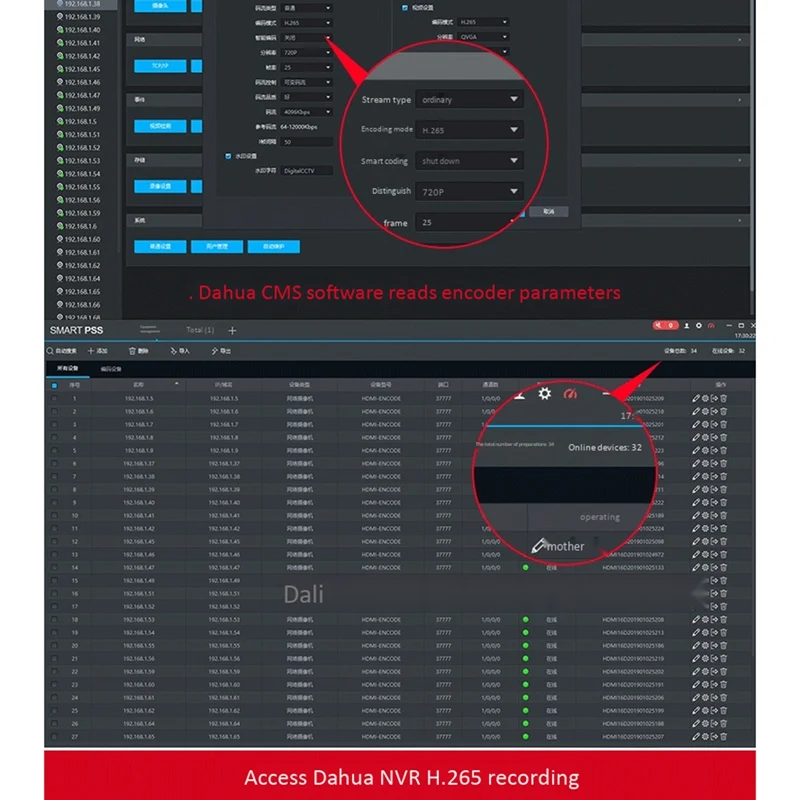
Task: Click the gear icon for device 192.168.1.60
Action: pyautogui.click(x=705, y=685)
